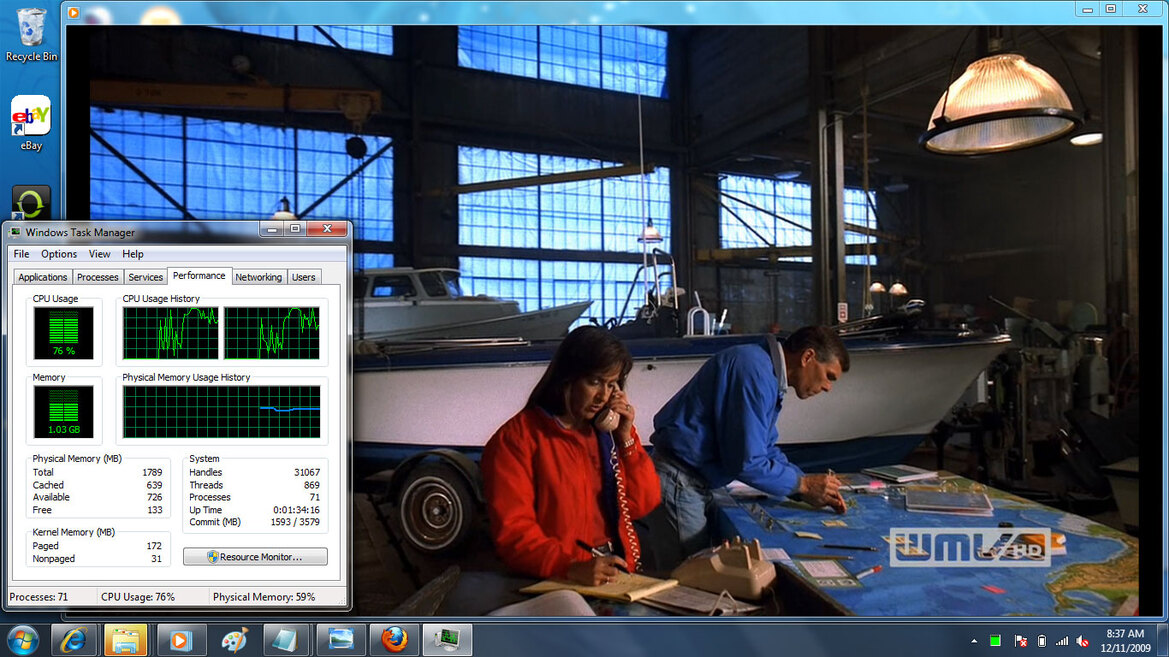
Task: Close the Windows Task Manager window
Action: (x=327, y=229)
